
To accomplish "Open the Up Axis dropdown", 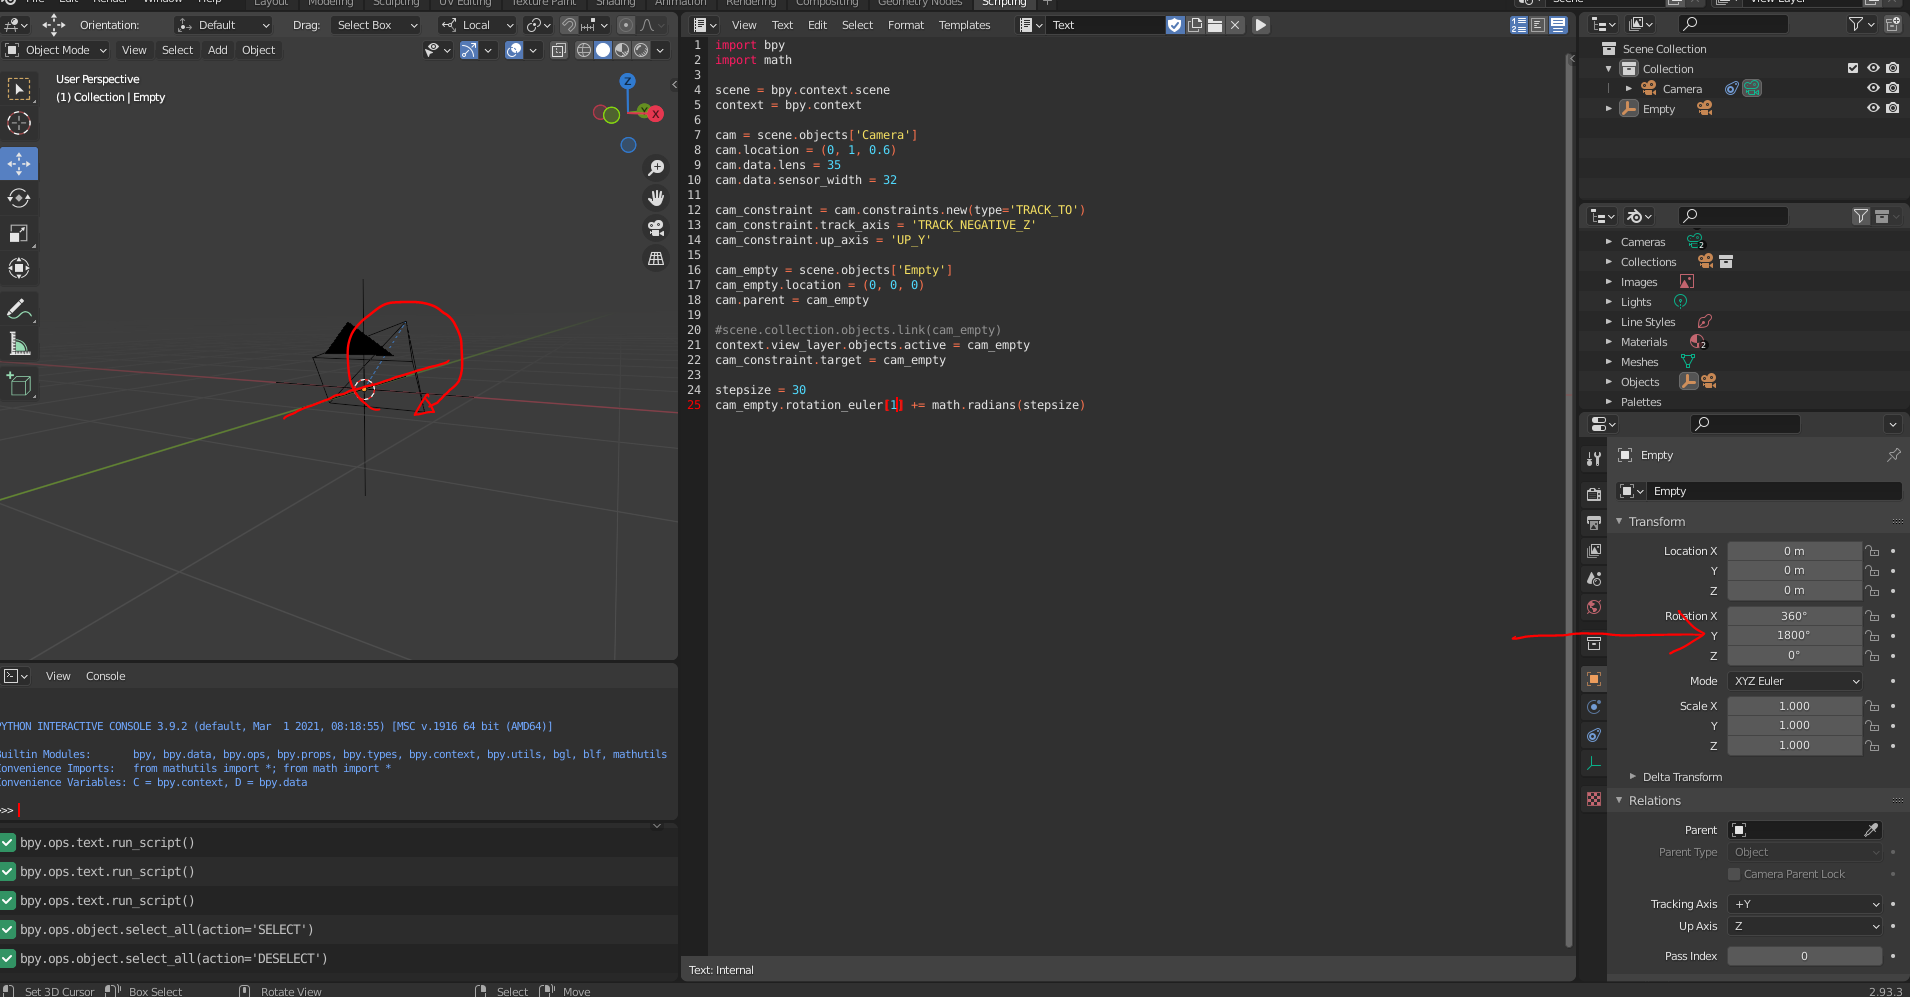I will coord(1806,926).
